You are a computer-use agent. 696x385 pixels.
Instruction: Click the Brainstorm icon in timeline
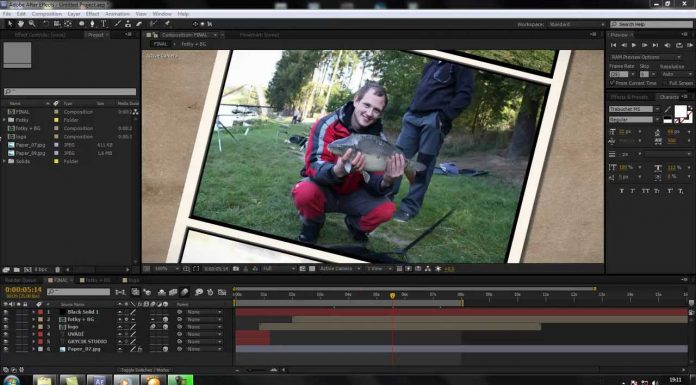click(199, 292)
